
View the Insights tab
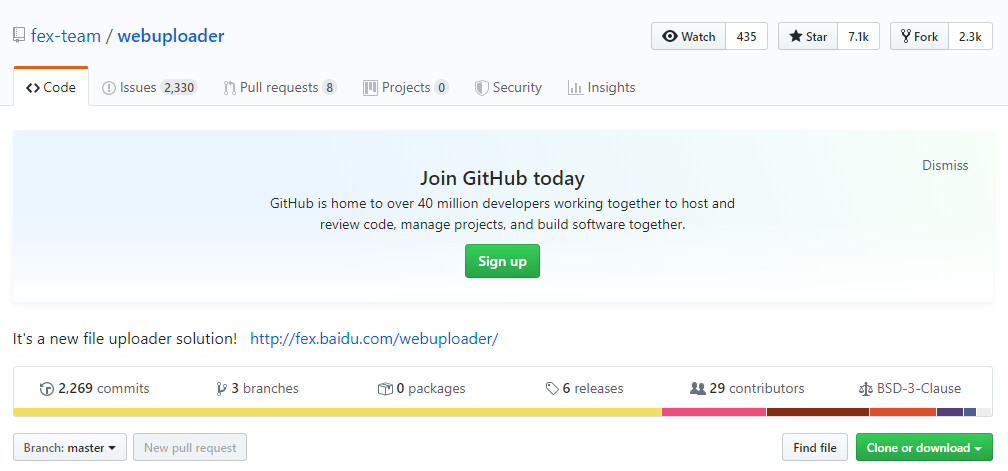pyautogui.click(x=602, y=87)
